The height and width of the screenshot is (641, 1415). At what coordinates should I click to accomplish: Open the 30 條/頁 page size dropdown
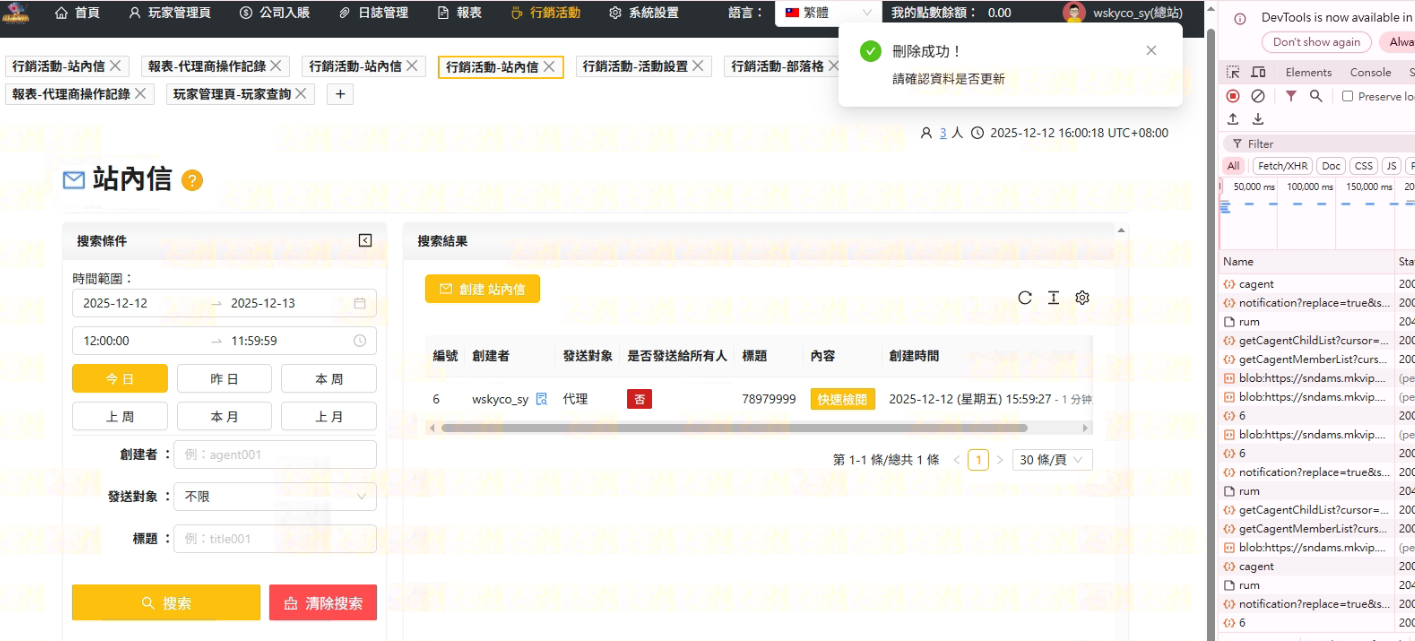coord(1052,460)
